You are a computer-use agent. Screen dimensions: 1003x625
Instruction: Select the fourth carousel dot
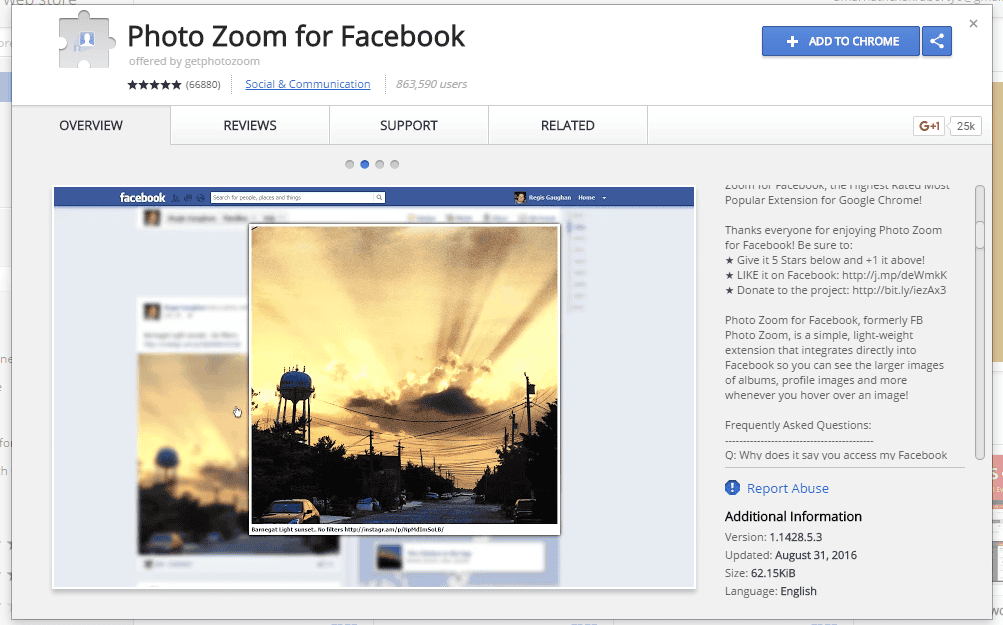(x=394, y=164)
